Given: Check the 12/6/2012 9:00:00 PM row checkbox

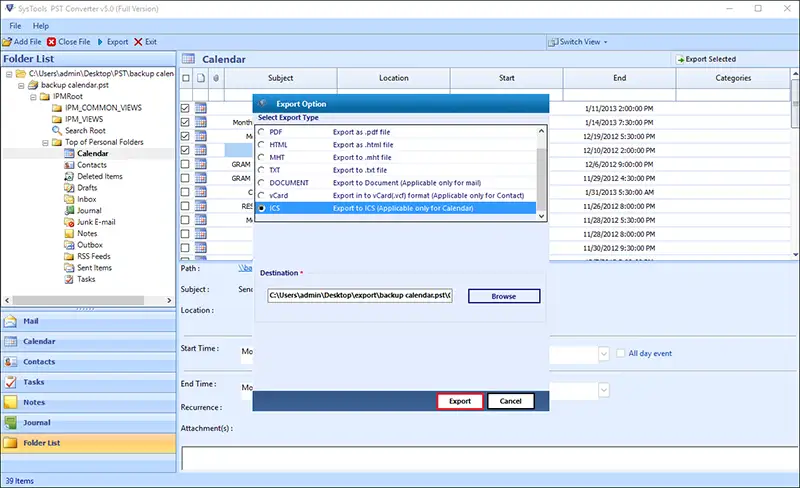Looking at the screenshot, I should [x=185, y=164].
